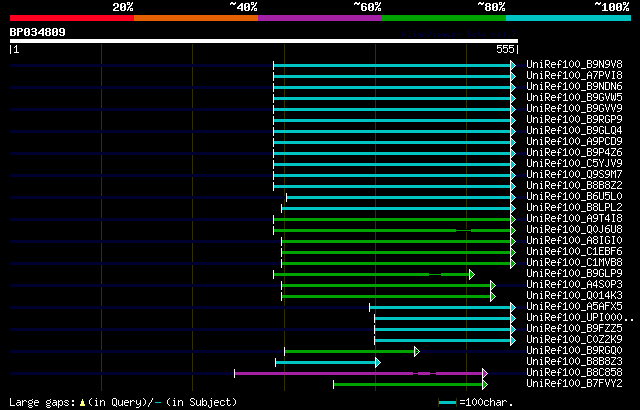This screenshot has width=640, height=410.
Task: Click arrowhead at end of B9GLP9 bar
Action: 472,275
